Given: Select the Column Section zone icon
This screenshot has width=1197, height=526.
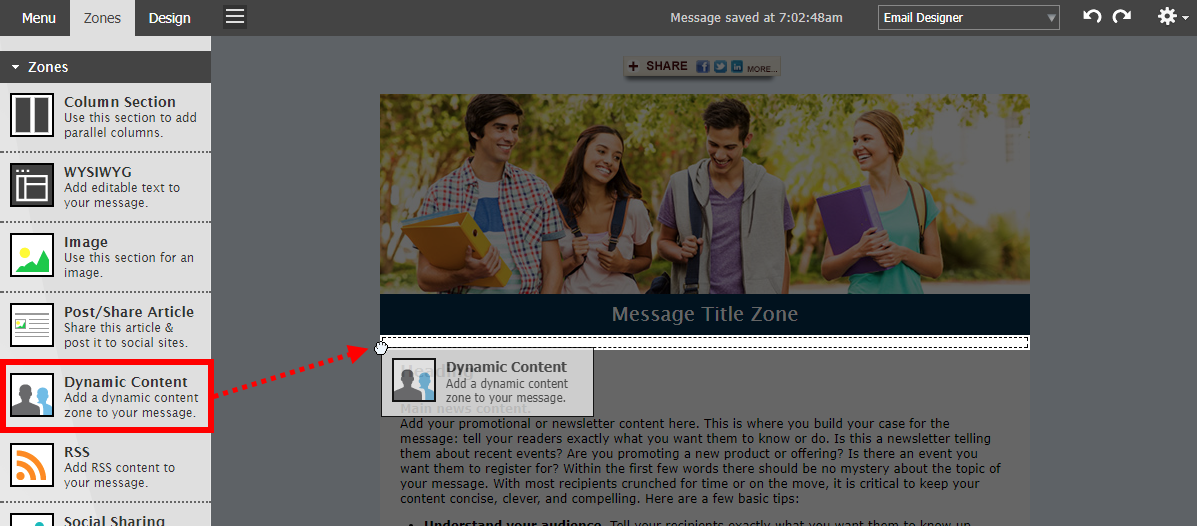Looking at the screenshot, I should (32, 115).
